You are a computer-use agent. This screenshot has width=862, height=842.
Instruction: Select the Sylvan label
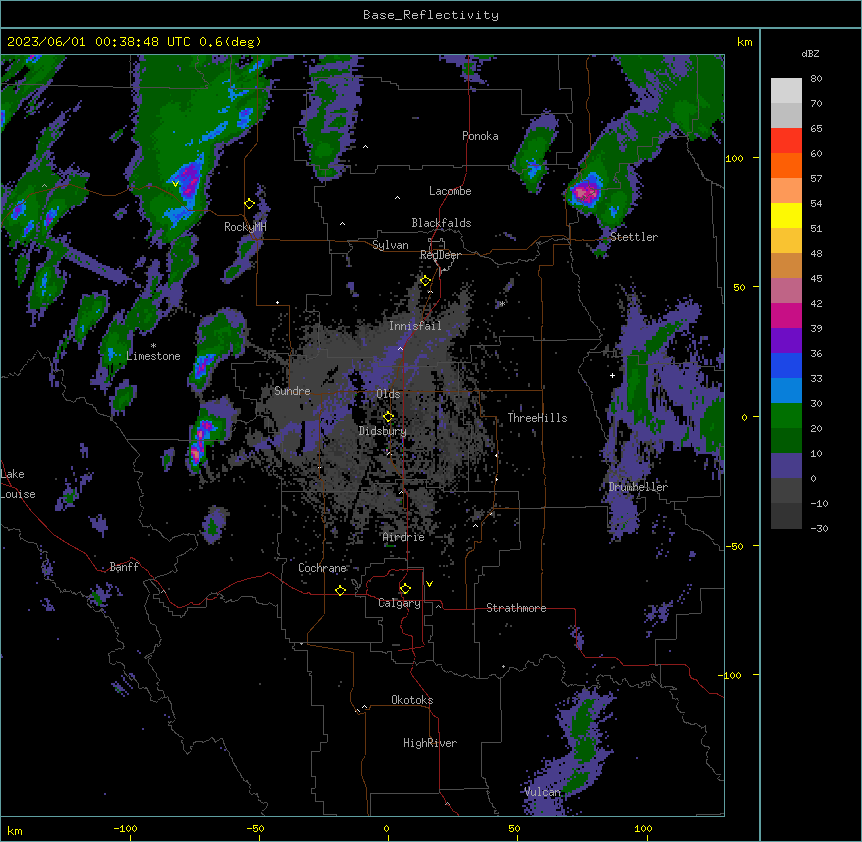[390, 245]
